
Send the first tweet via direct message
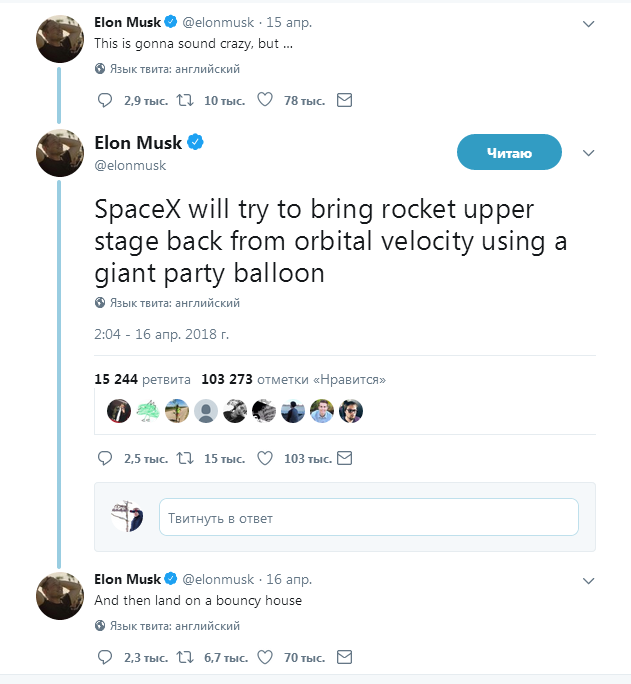click(x=344, y=100)
